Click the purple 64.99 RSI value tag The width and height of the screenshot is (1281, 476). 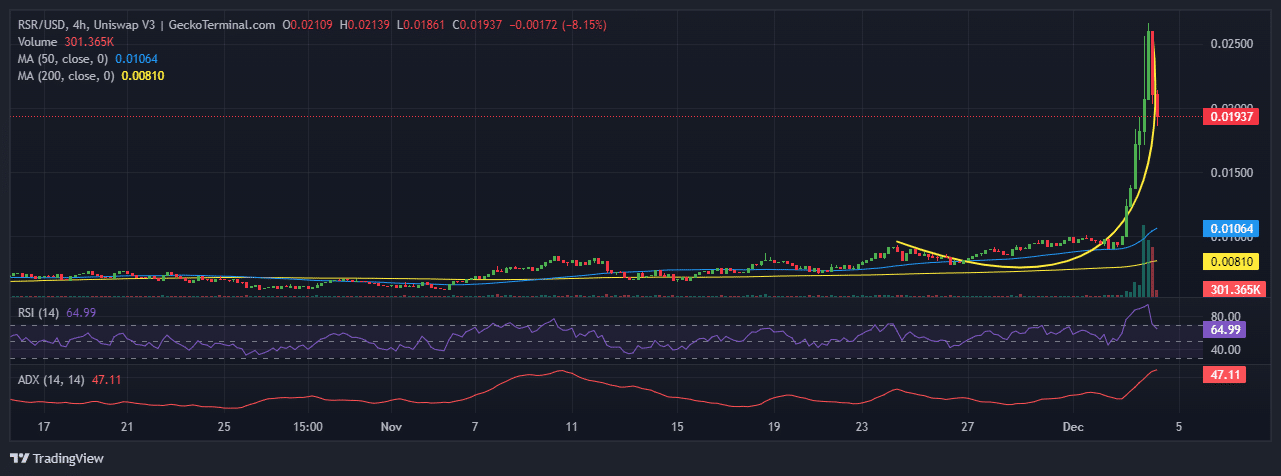pyautogui.click(x=1225, y=329)
